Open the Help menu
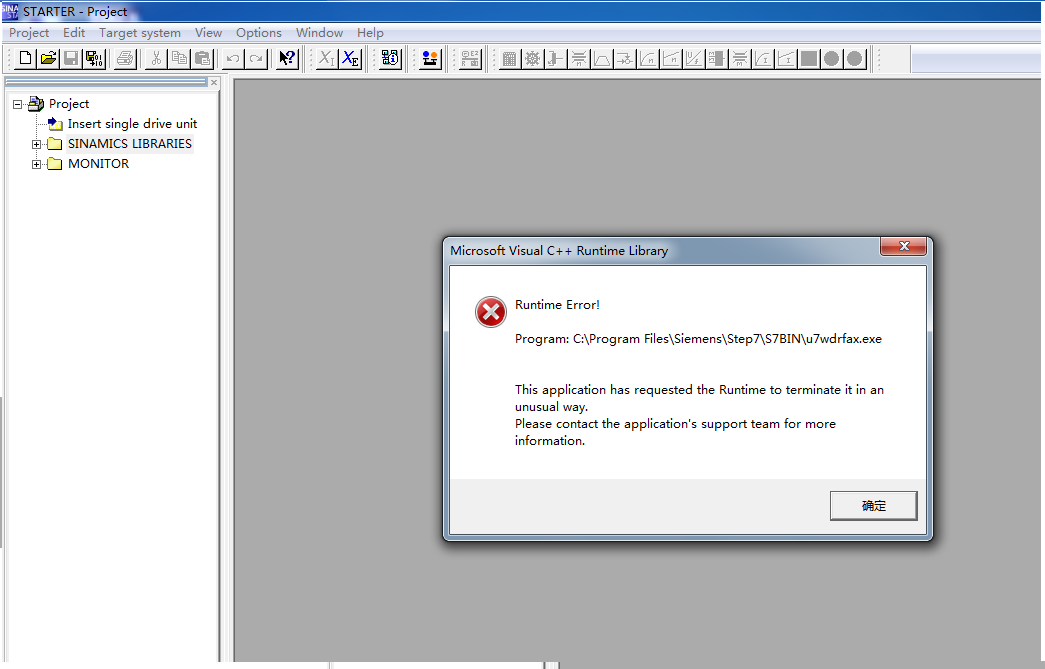 (370, 33)
